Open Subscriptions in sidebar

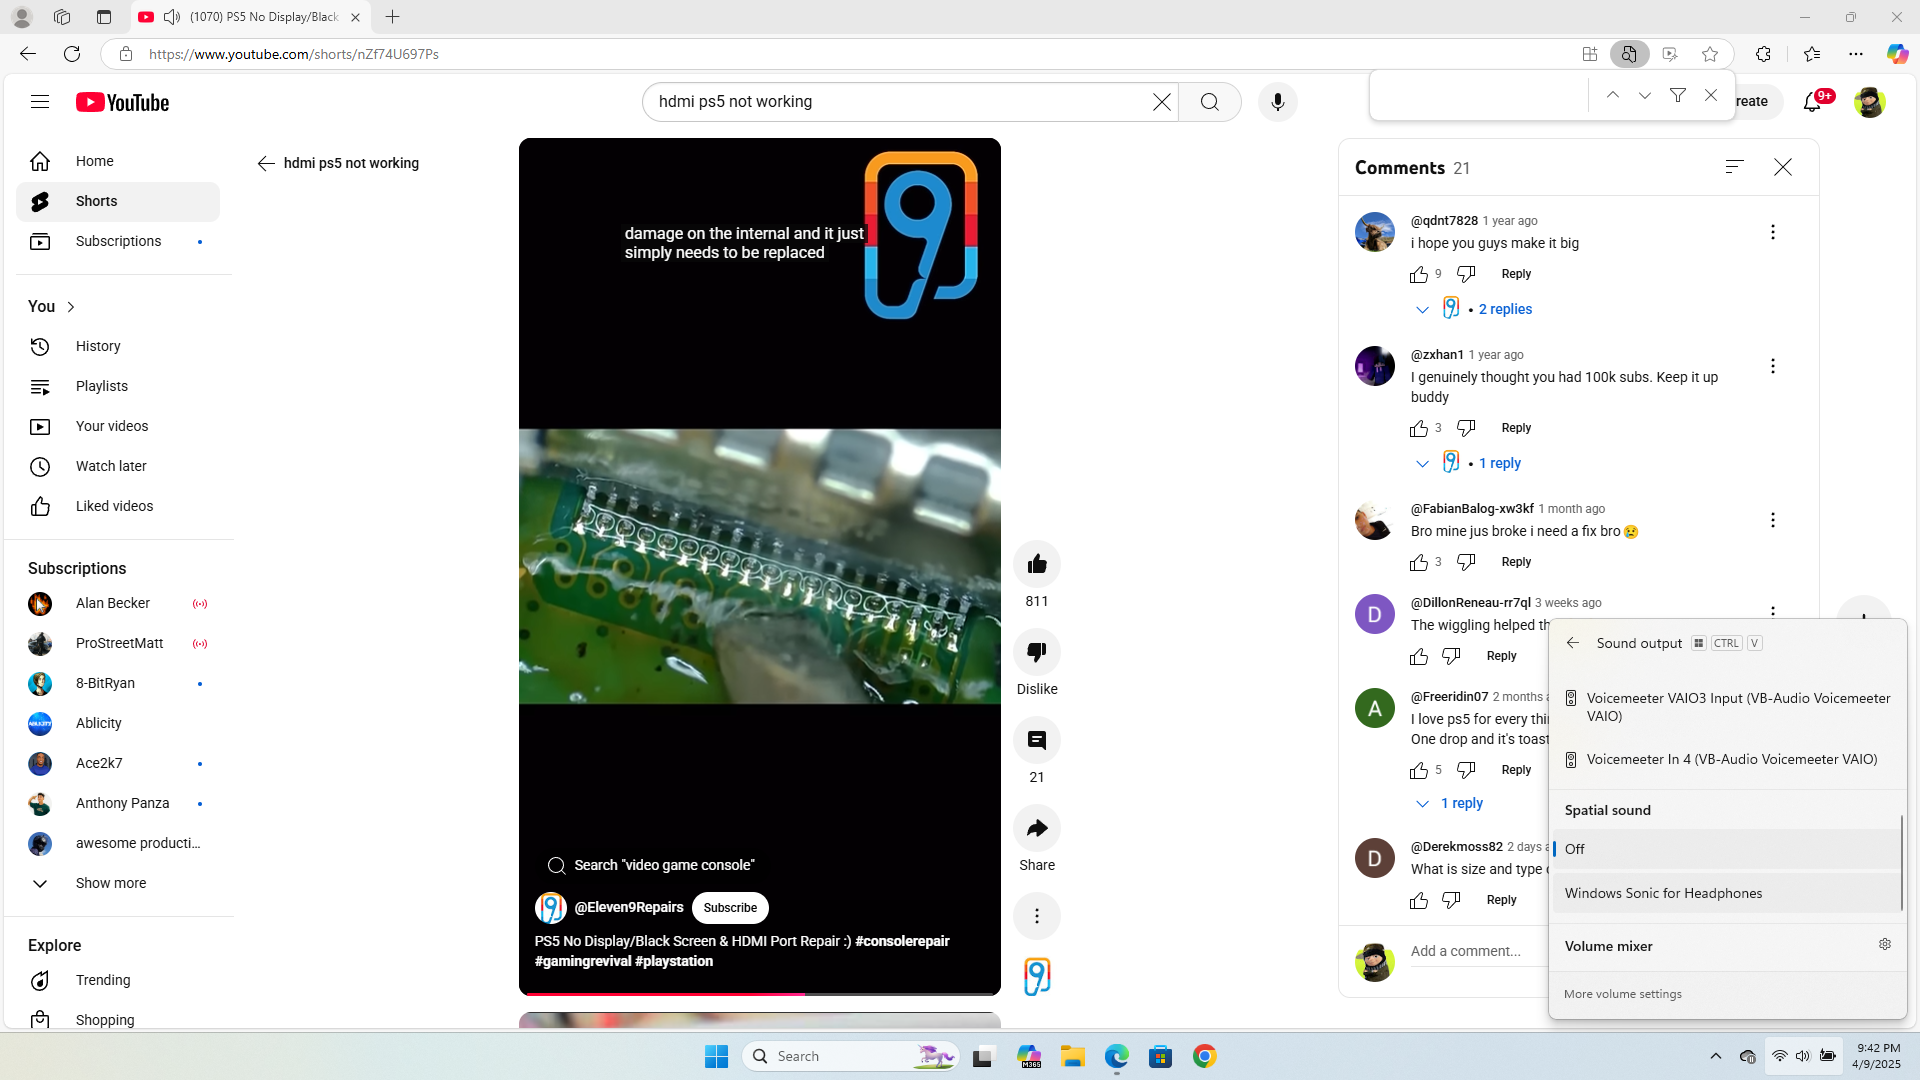(x=118, y=241)
